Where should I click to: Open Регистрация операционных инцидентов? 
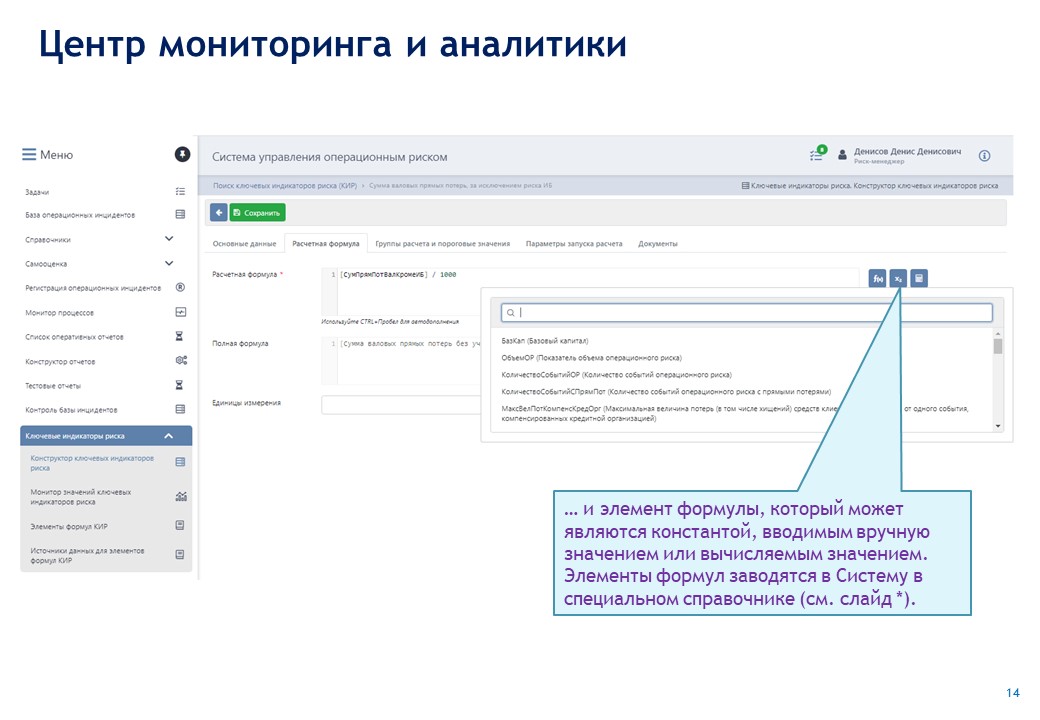93,288
